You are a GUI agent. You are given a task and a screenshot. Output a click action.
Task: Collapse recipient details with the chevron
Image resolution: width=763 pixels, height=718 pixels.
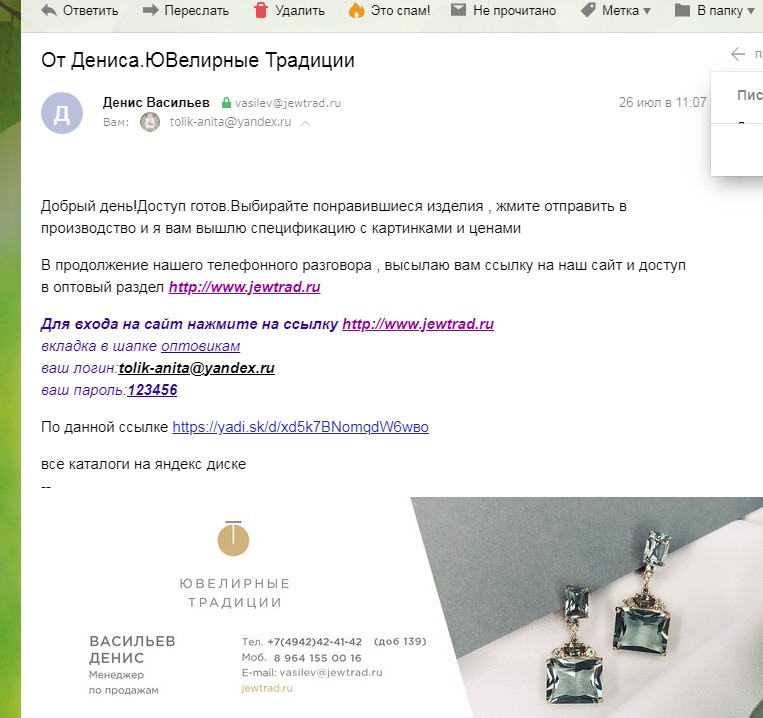coord(306,123)
